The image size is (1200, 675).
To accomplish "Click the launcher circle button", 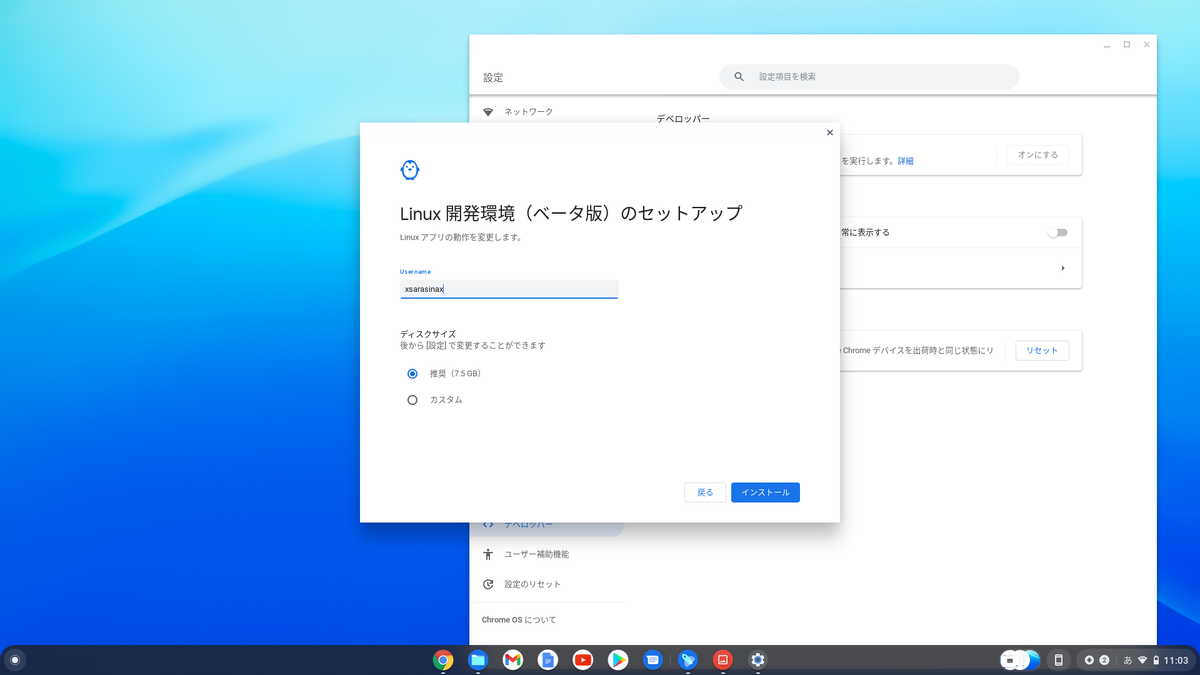I will tap(15, 660).
